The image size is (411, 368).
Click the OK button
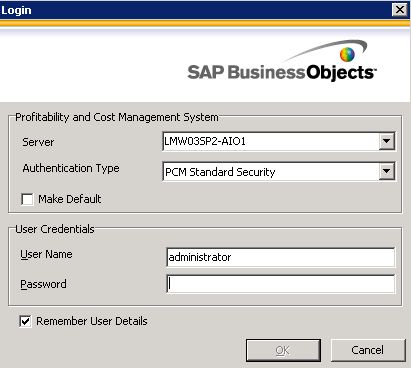(x=283, y=350)
